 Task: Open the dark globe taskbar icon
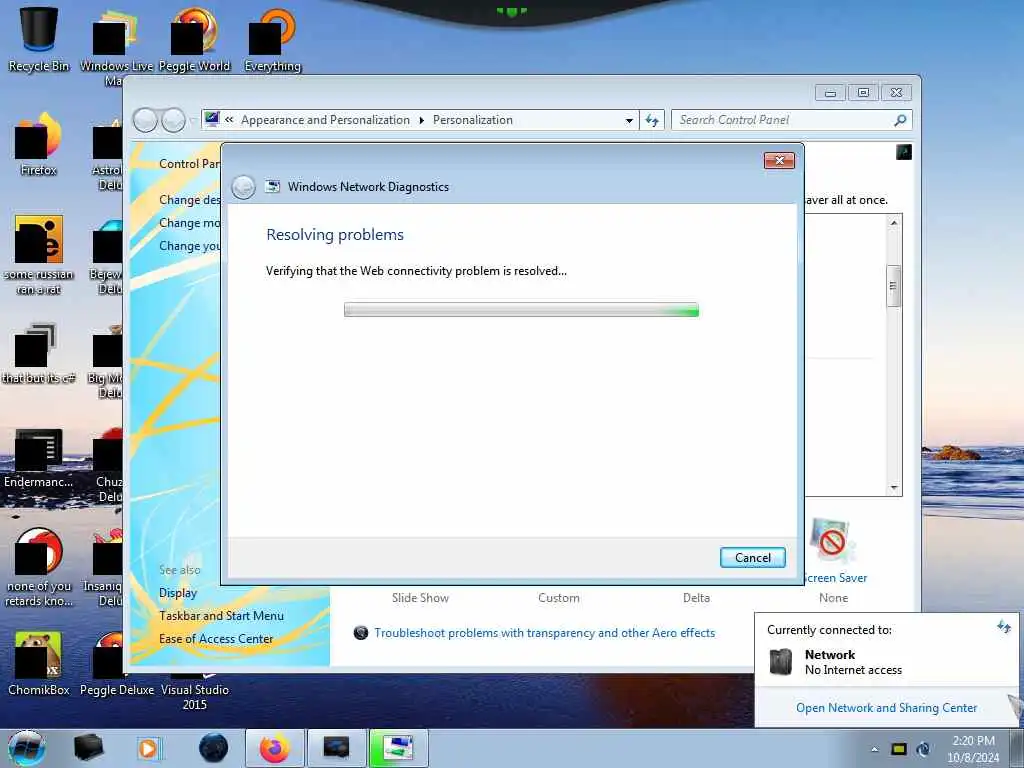214,748
